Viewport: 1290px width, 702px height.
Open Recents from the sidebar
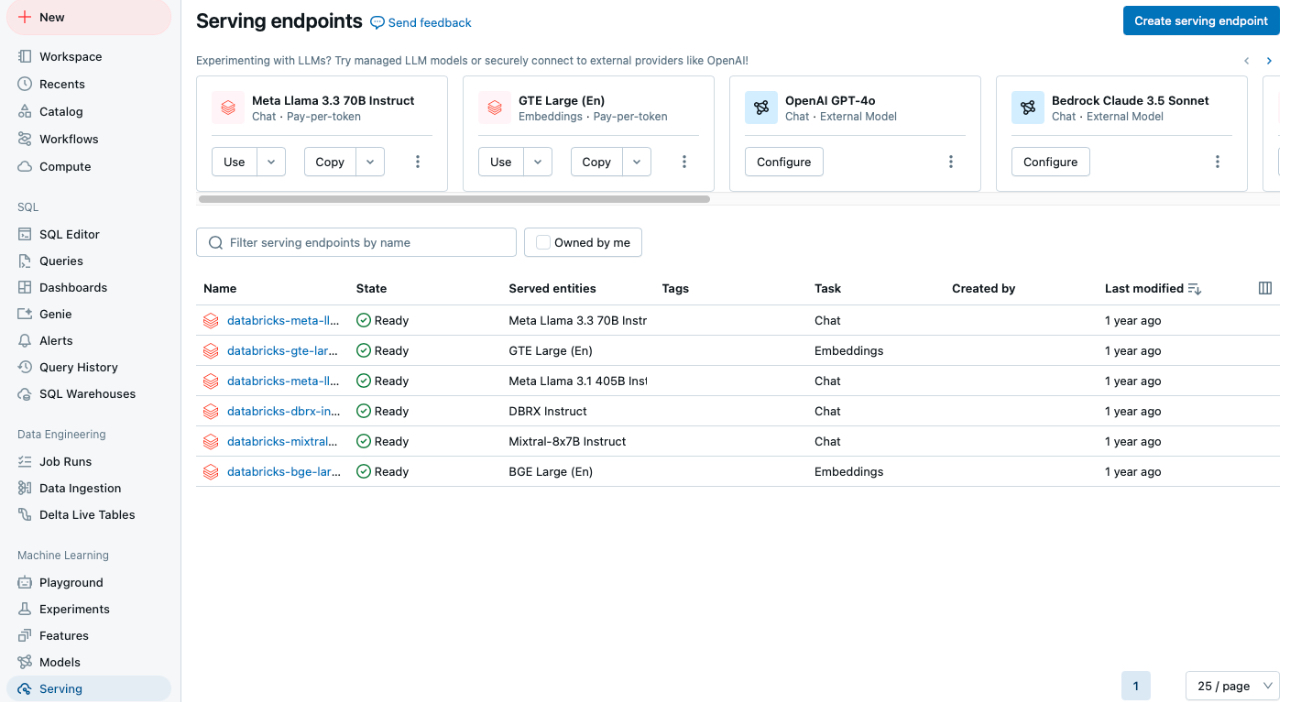pyautogui.click(x=61, y=84)
